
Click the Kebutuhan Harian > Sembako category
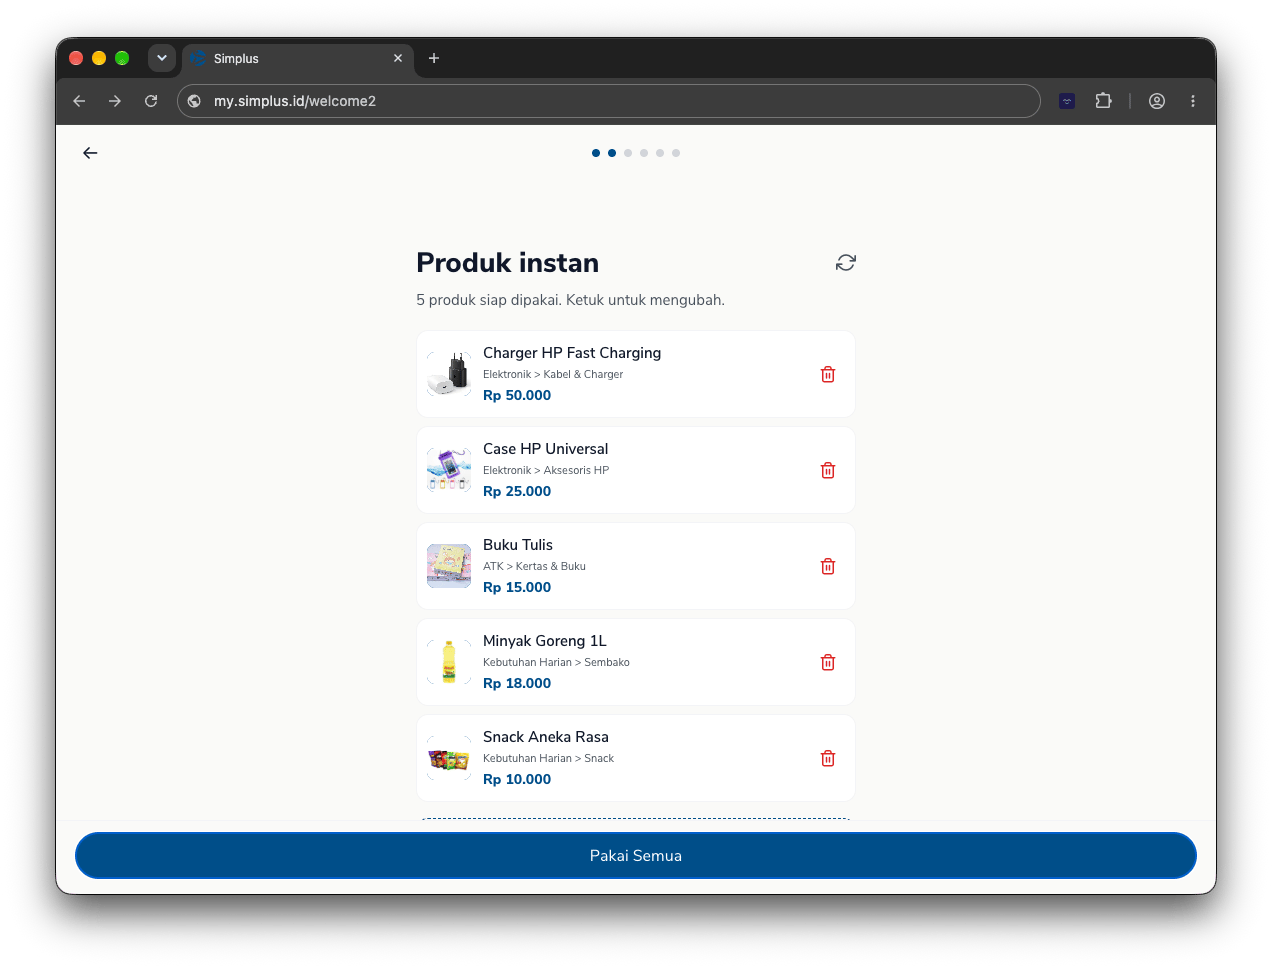tap(556, 662)
